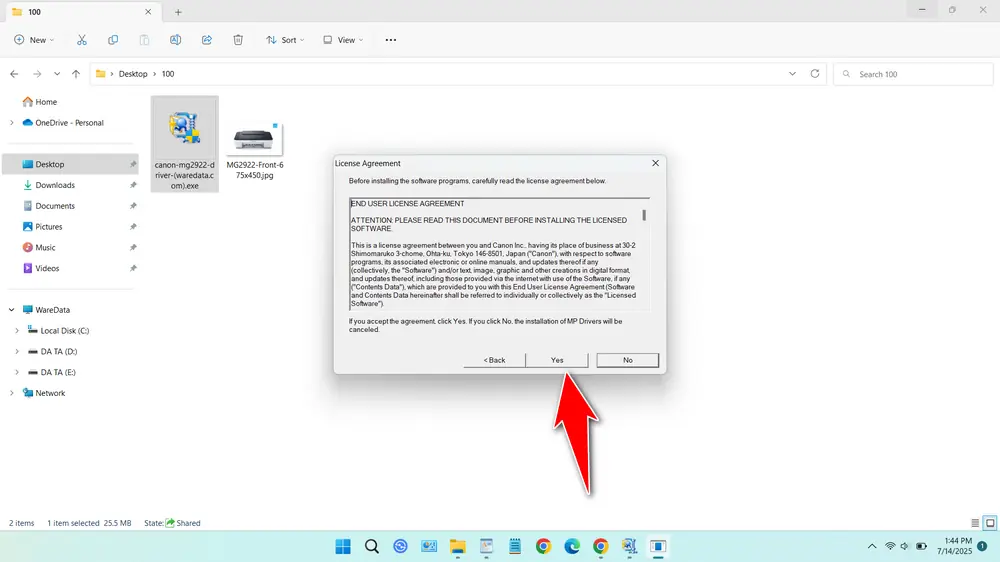
Task: Open Microsoft Edge from the taskbar
Action: [572, 546]
